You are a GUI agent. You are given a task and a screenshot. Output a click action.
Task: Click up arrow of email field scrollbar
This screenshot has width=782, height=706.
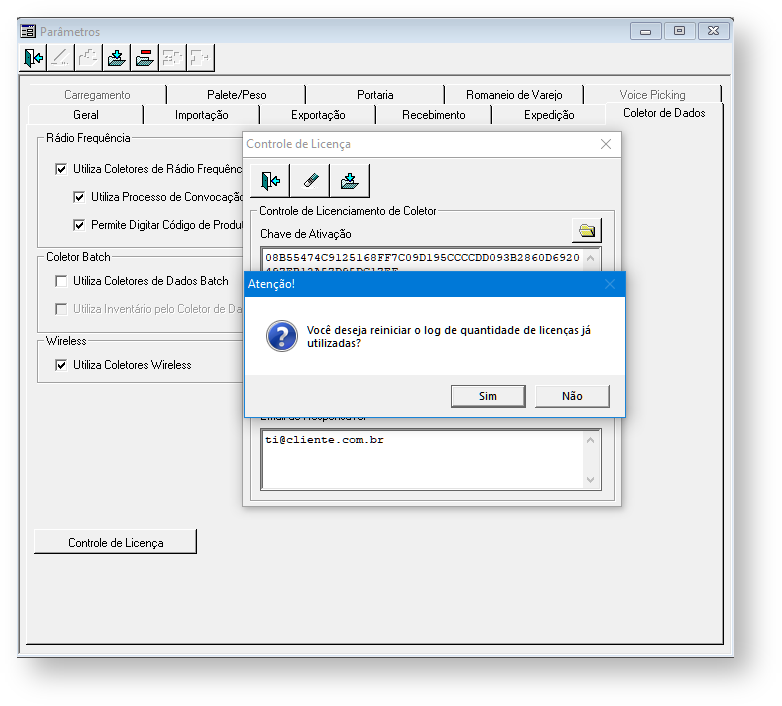coord(590,440)
